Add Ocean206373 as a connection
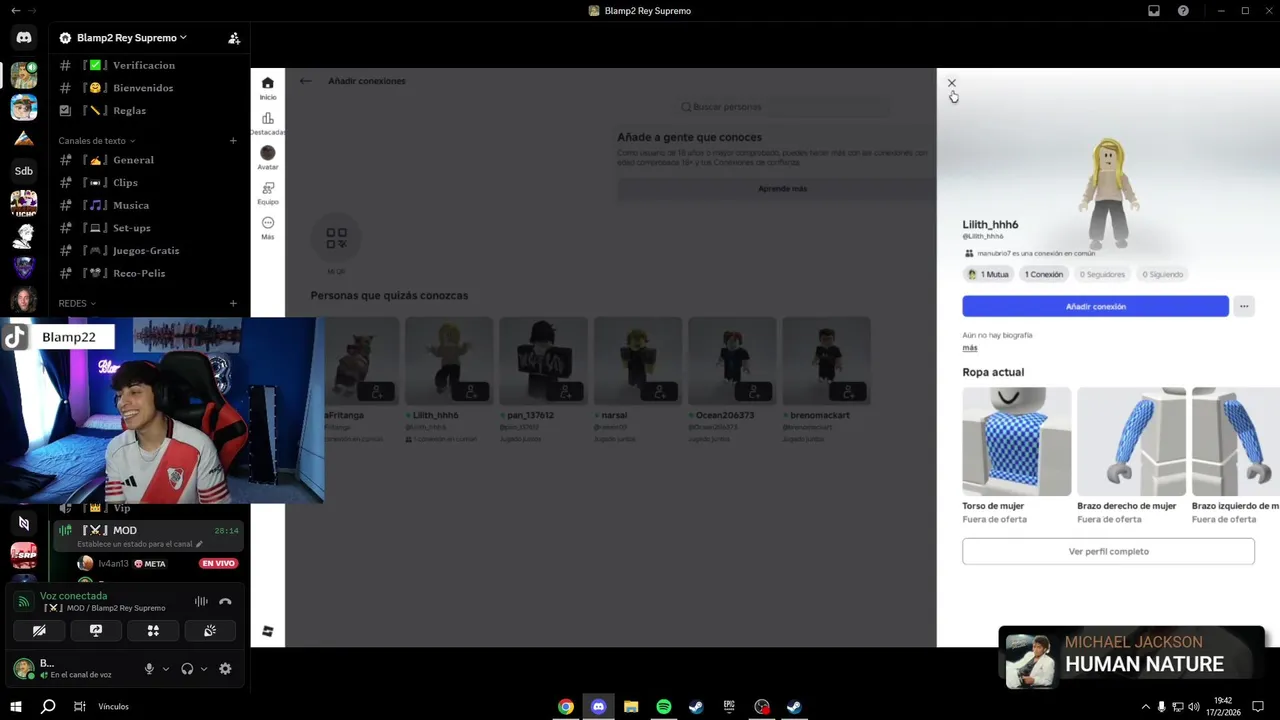 (752, 392)
